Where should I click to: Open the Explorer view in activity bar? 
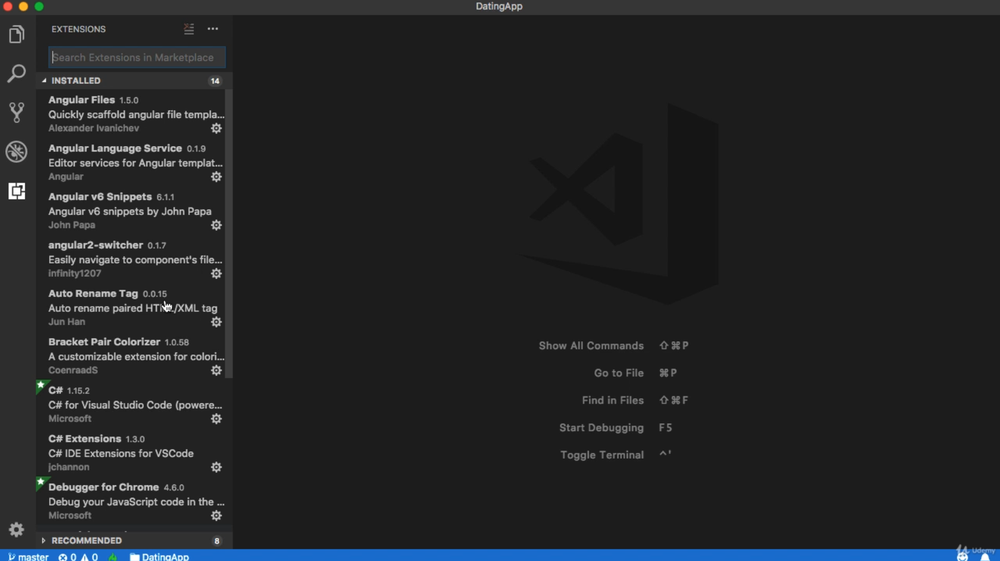click(x=17, y=34)
